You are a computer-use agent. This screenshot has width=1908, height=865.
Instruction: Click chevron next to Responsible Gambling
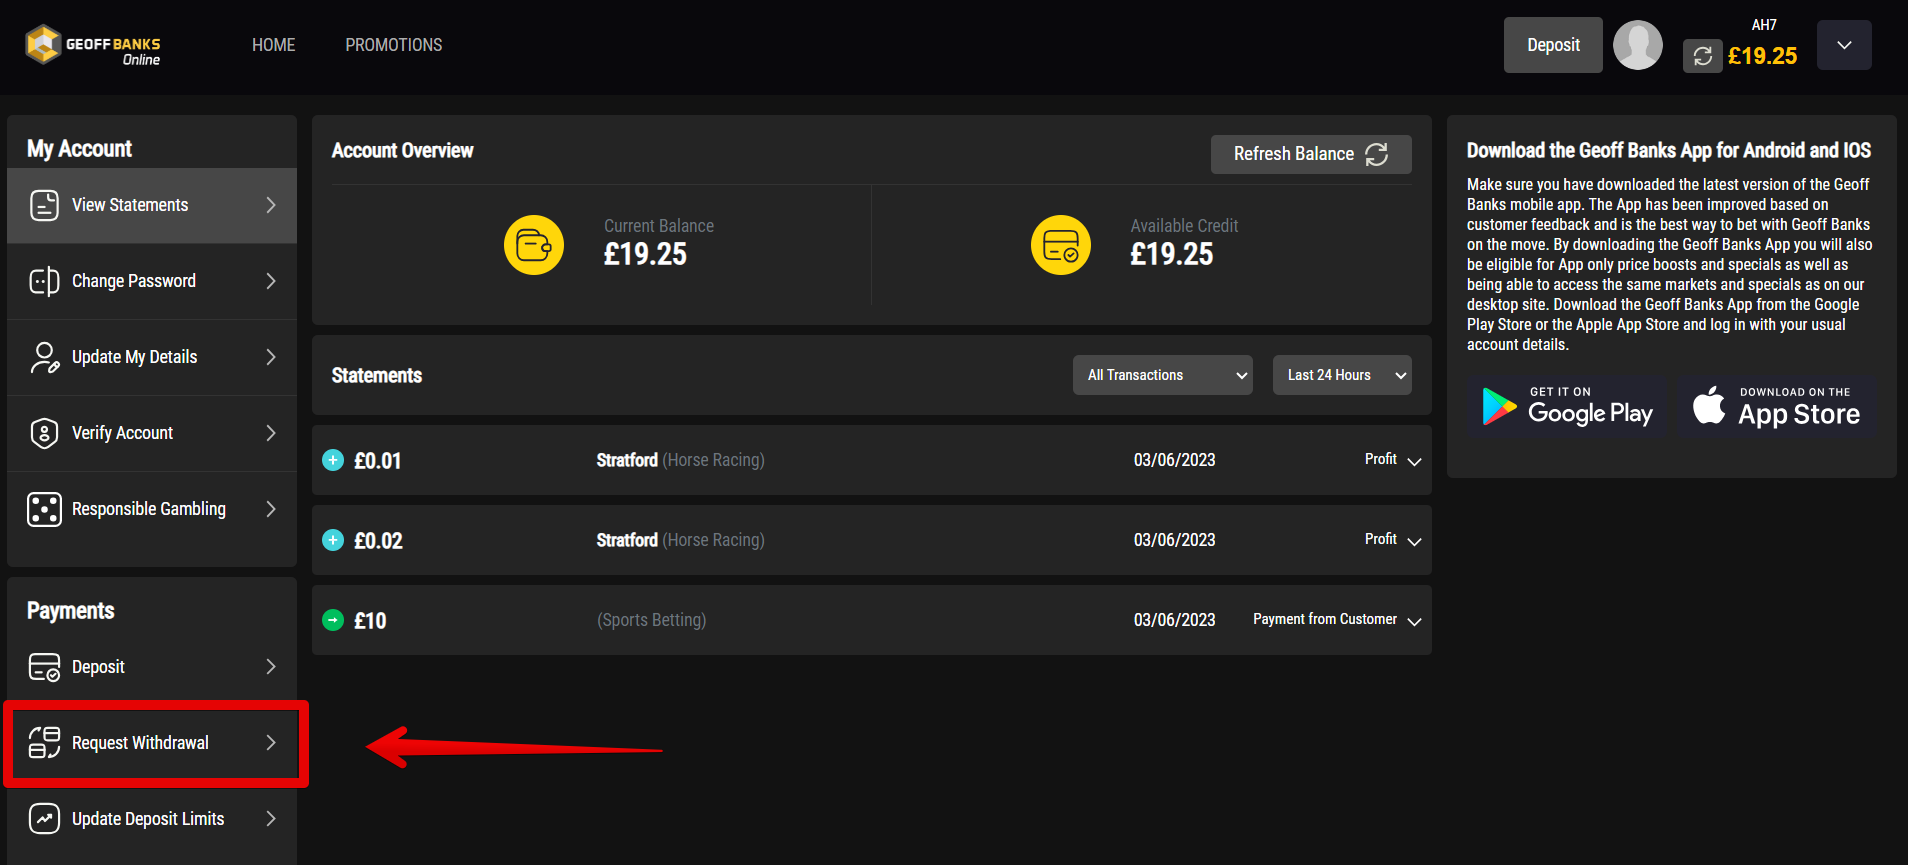(x=271, y=509)
